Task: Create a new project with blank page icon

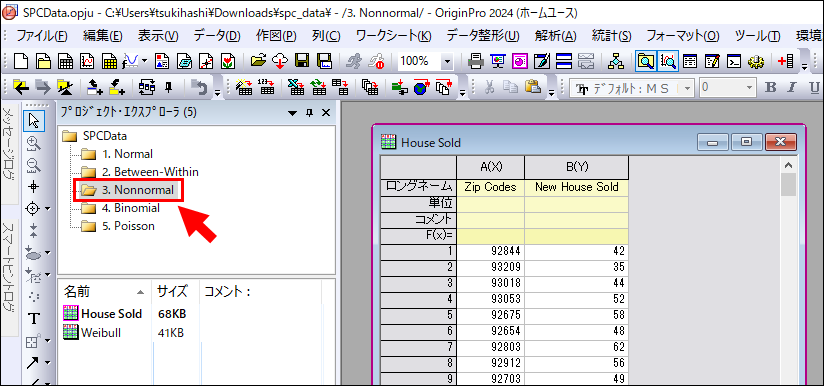Action: [20, 61]
